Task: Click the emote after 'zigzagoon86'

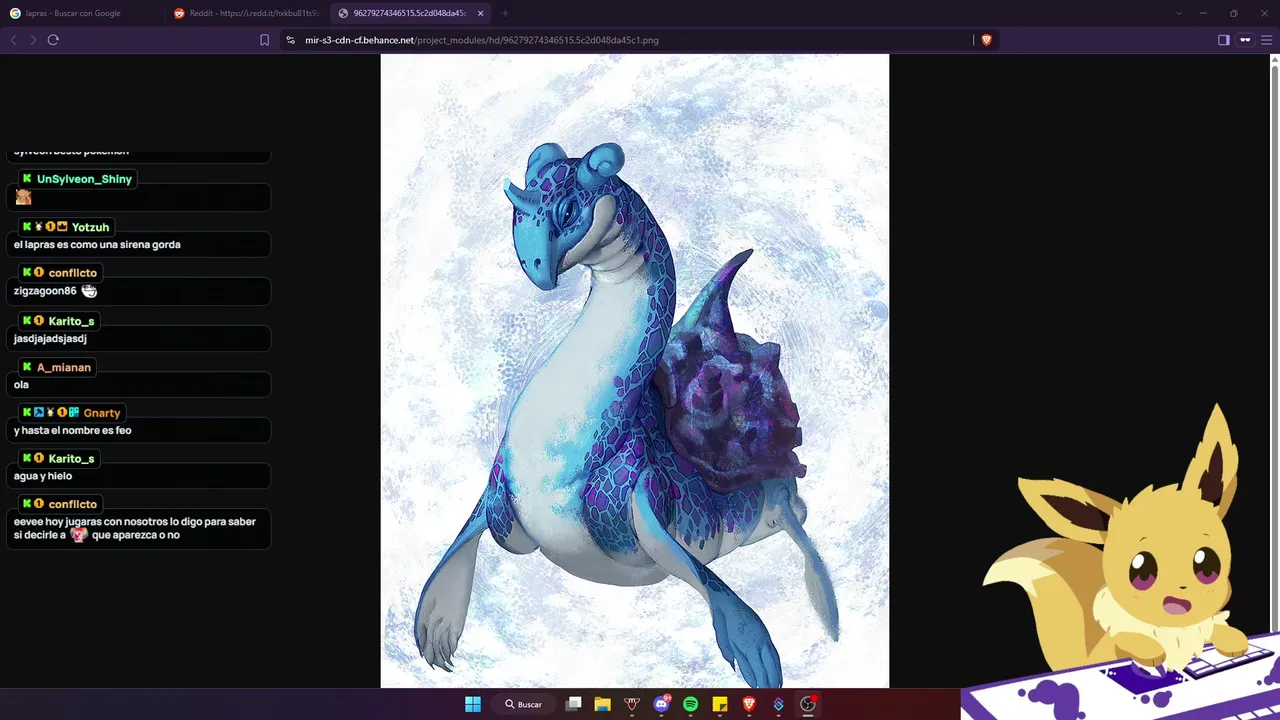Action: (x=89, y=291)
